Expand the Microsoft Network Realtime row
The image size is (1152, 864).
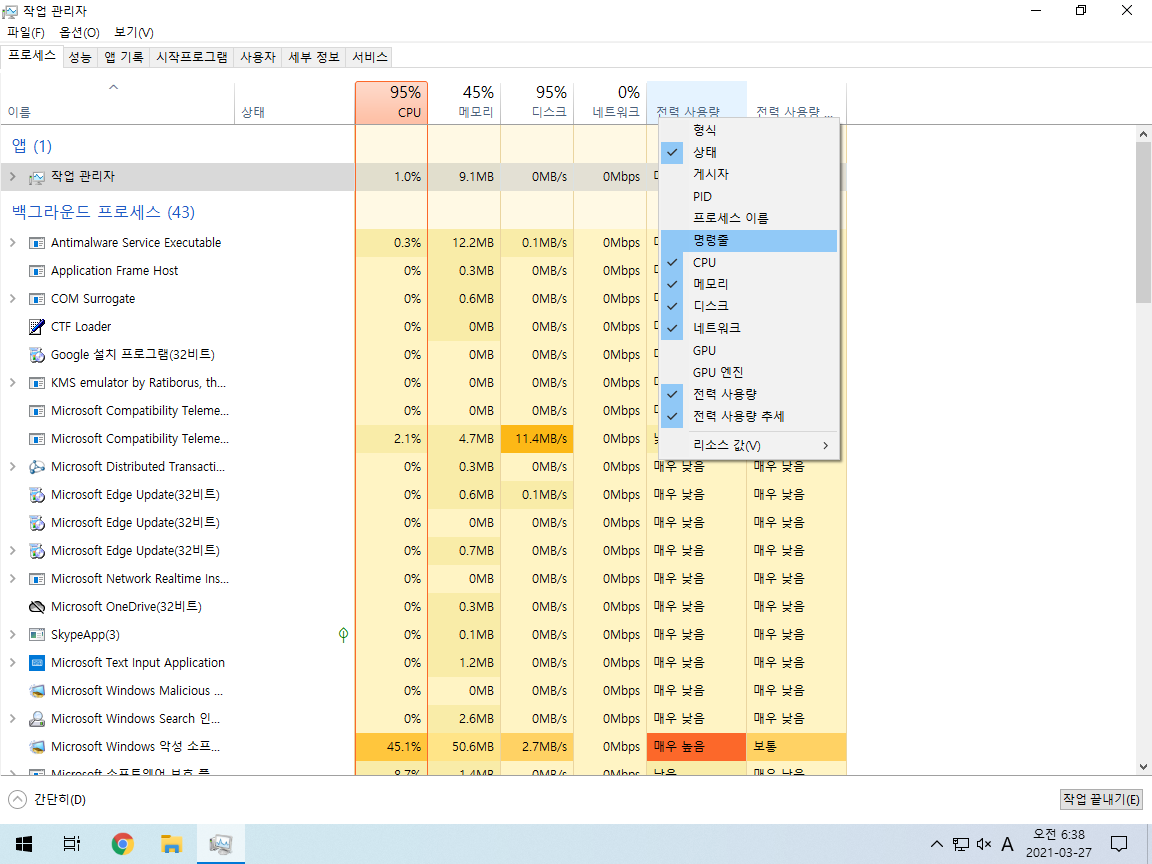12,579
